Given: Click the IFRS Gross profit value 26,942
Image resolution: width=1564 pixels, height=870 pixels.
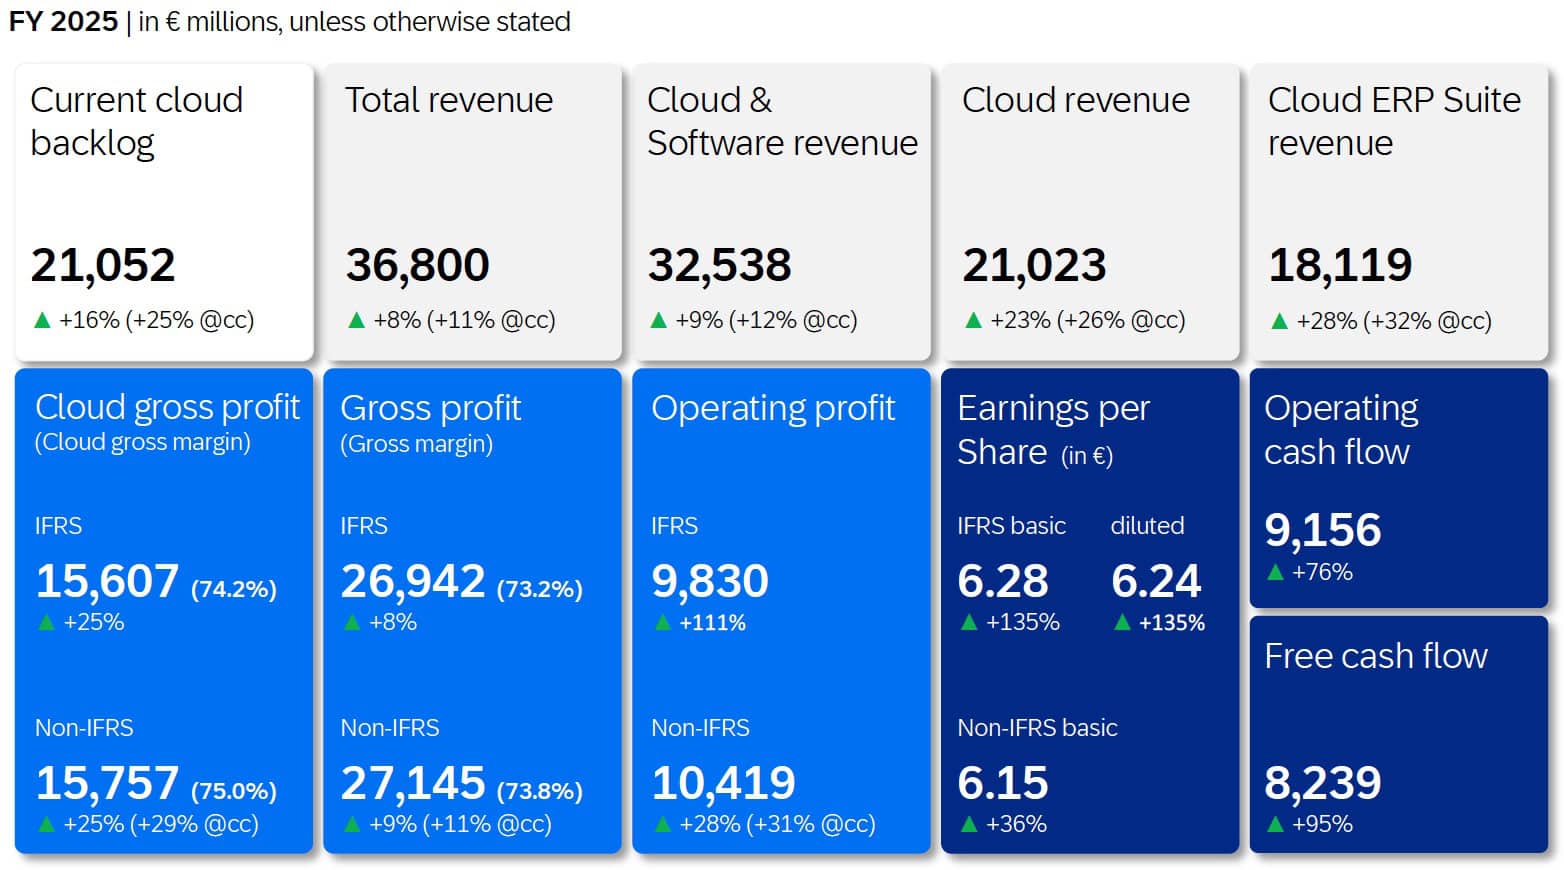Looking at the screenshot, I should point(413,581).
